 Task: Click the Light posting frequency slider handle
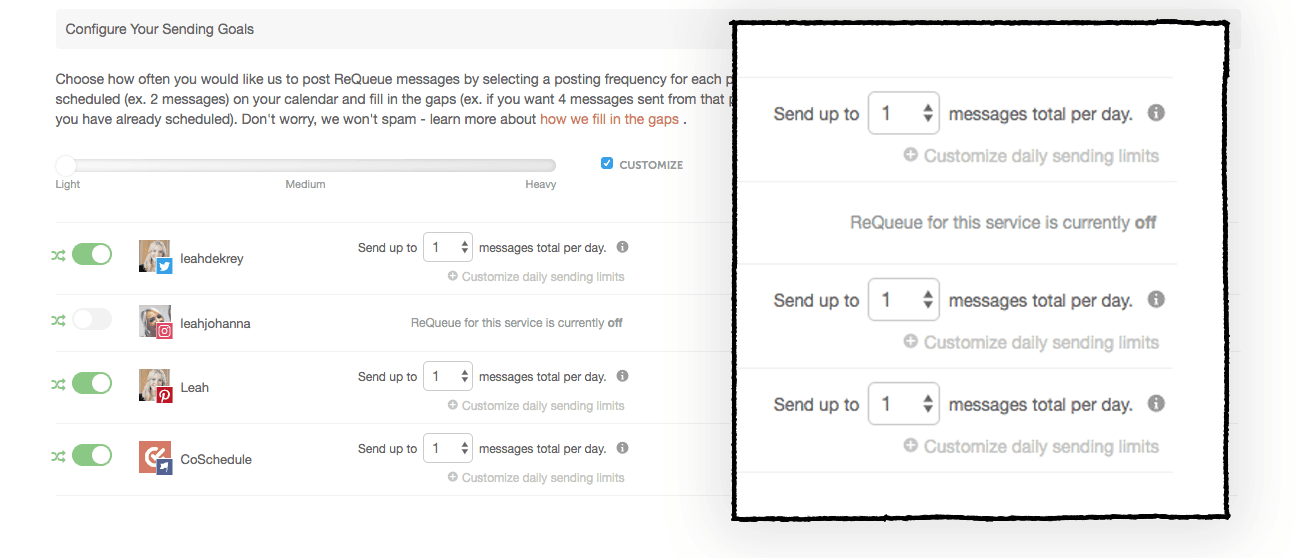[x=66, y=165]
